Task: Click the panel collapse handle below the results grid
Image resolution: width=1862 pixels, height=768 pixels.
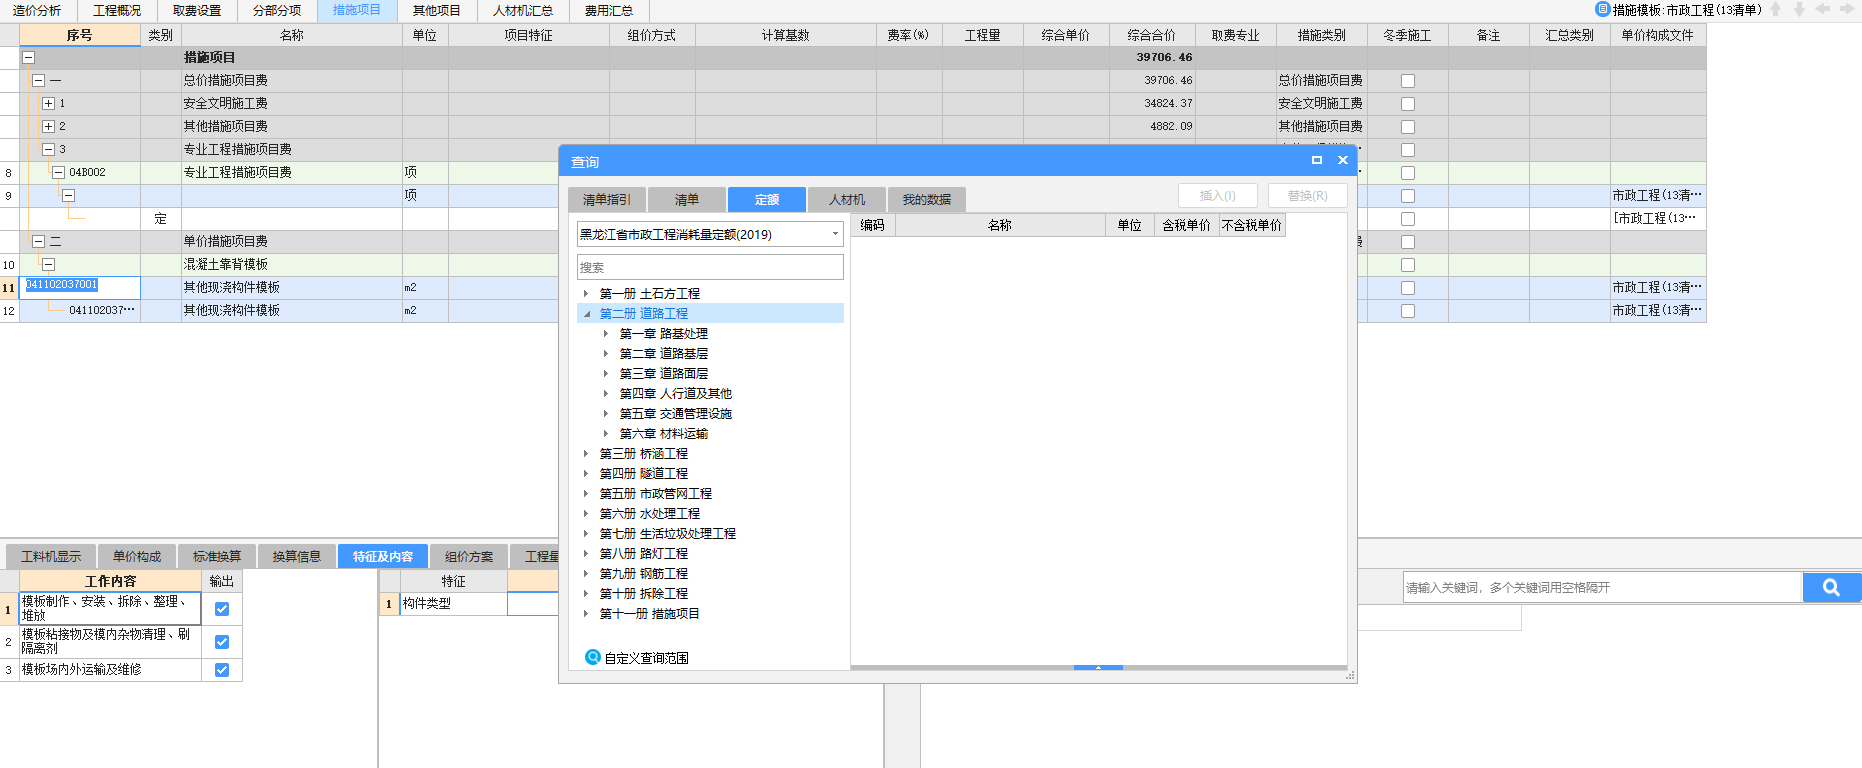Action: point(1098,667)
